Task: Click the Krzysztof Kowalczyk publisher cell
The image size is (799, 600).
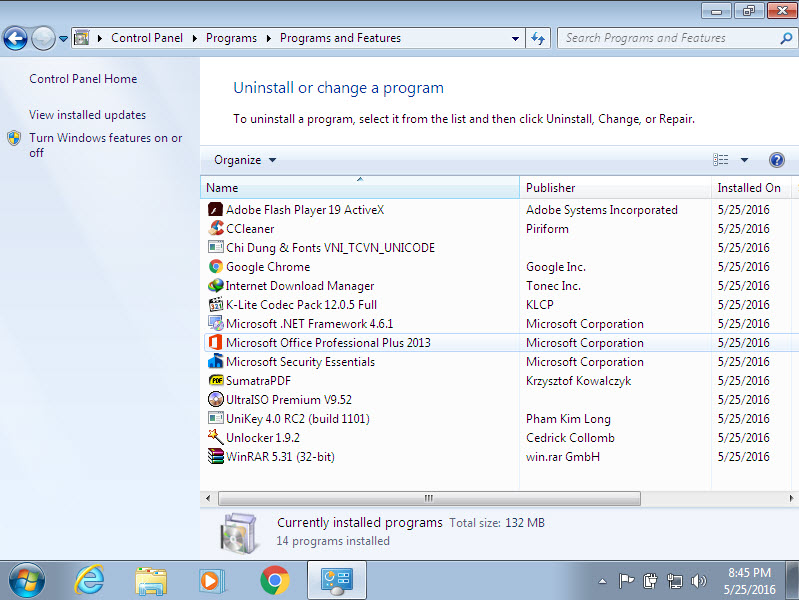Action: pyautogui.click(x=578, y=381)
